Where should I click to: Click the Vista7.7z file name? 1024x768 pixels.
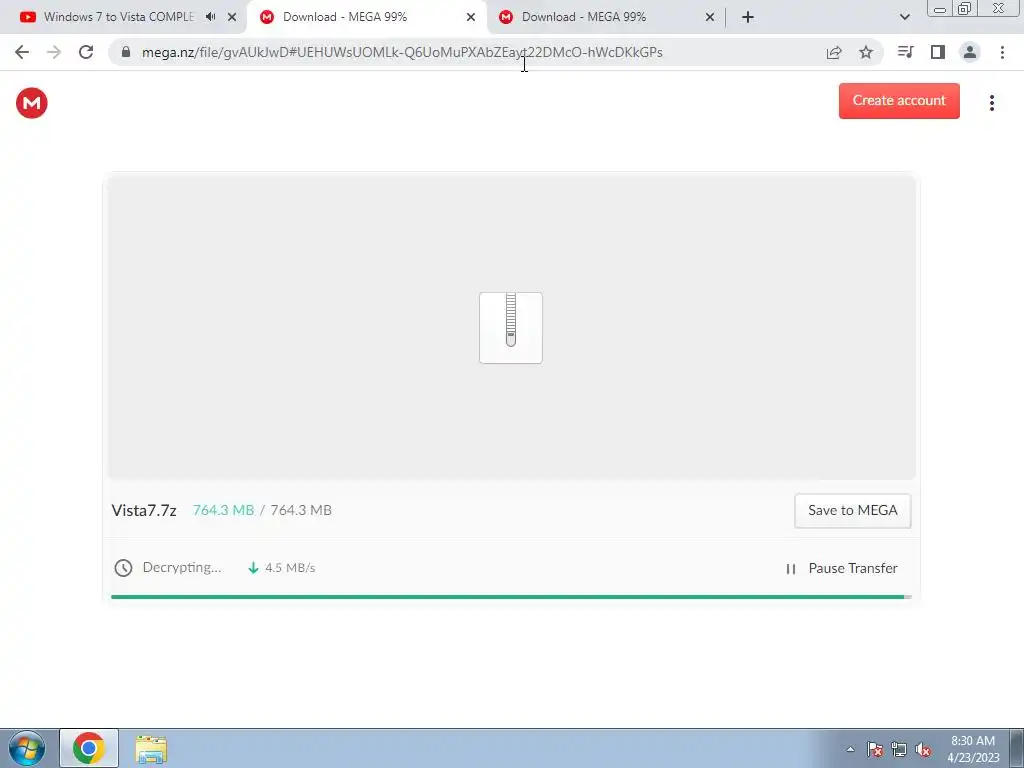[144, 510]
